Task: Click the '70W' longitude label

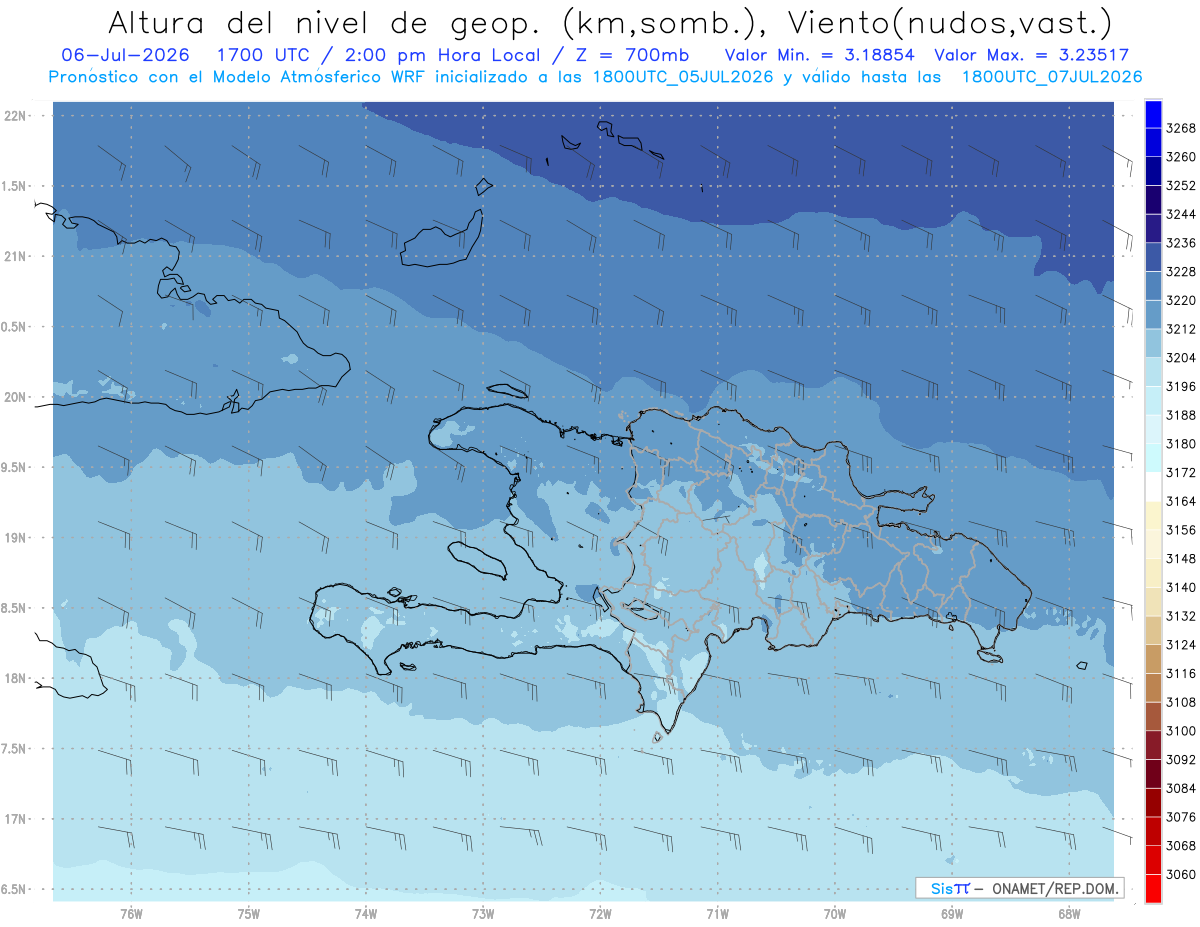Action: click(x=835, y=914)
